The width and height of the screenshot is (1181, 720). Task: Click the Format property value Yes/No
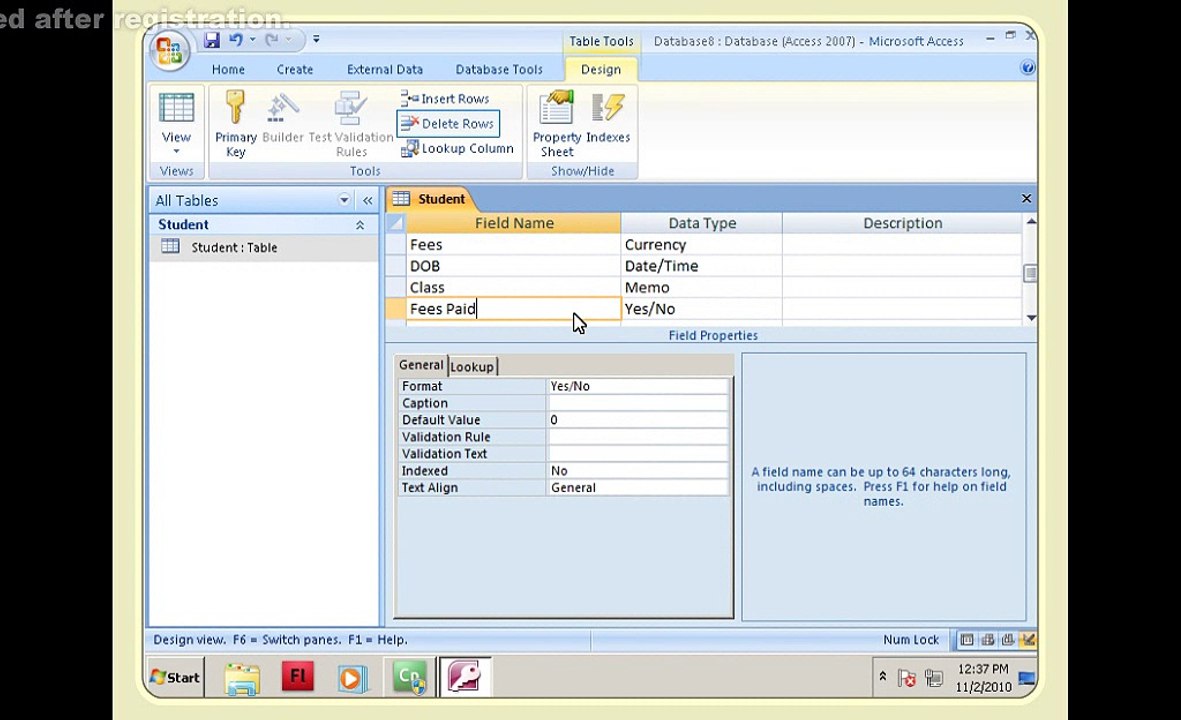637,386
